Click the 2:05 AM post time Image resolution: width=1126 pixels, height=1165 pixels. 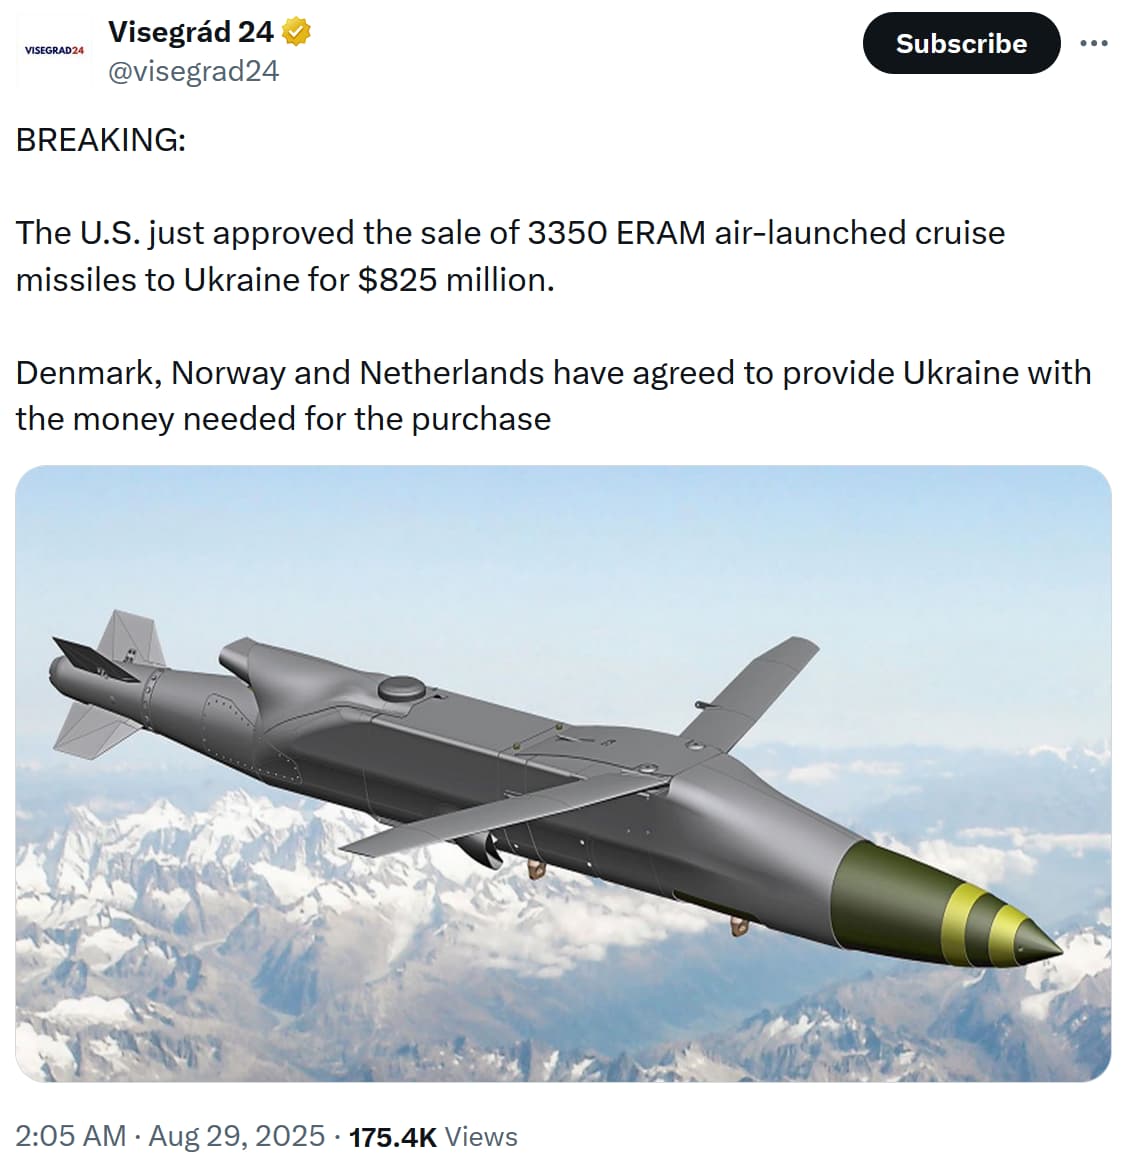click(x=71, y=1136)
